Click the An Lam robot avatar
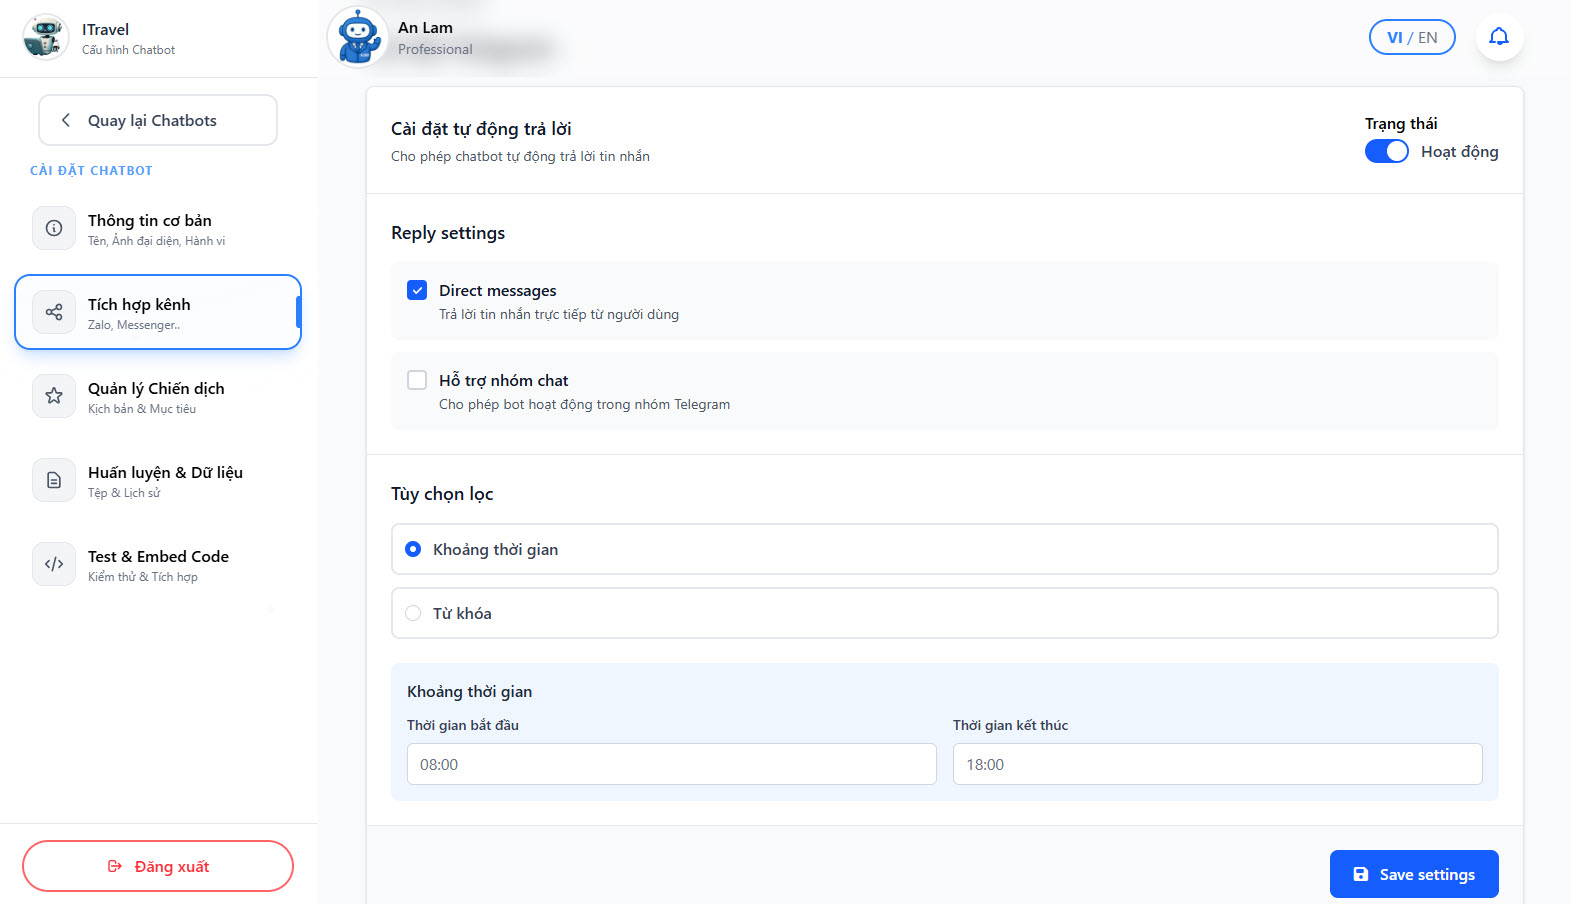The width and height of the screenshot is (1571, 904). [x=357, y=37]
